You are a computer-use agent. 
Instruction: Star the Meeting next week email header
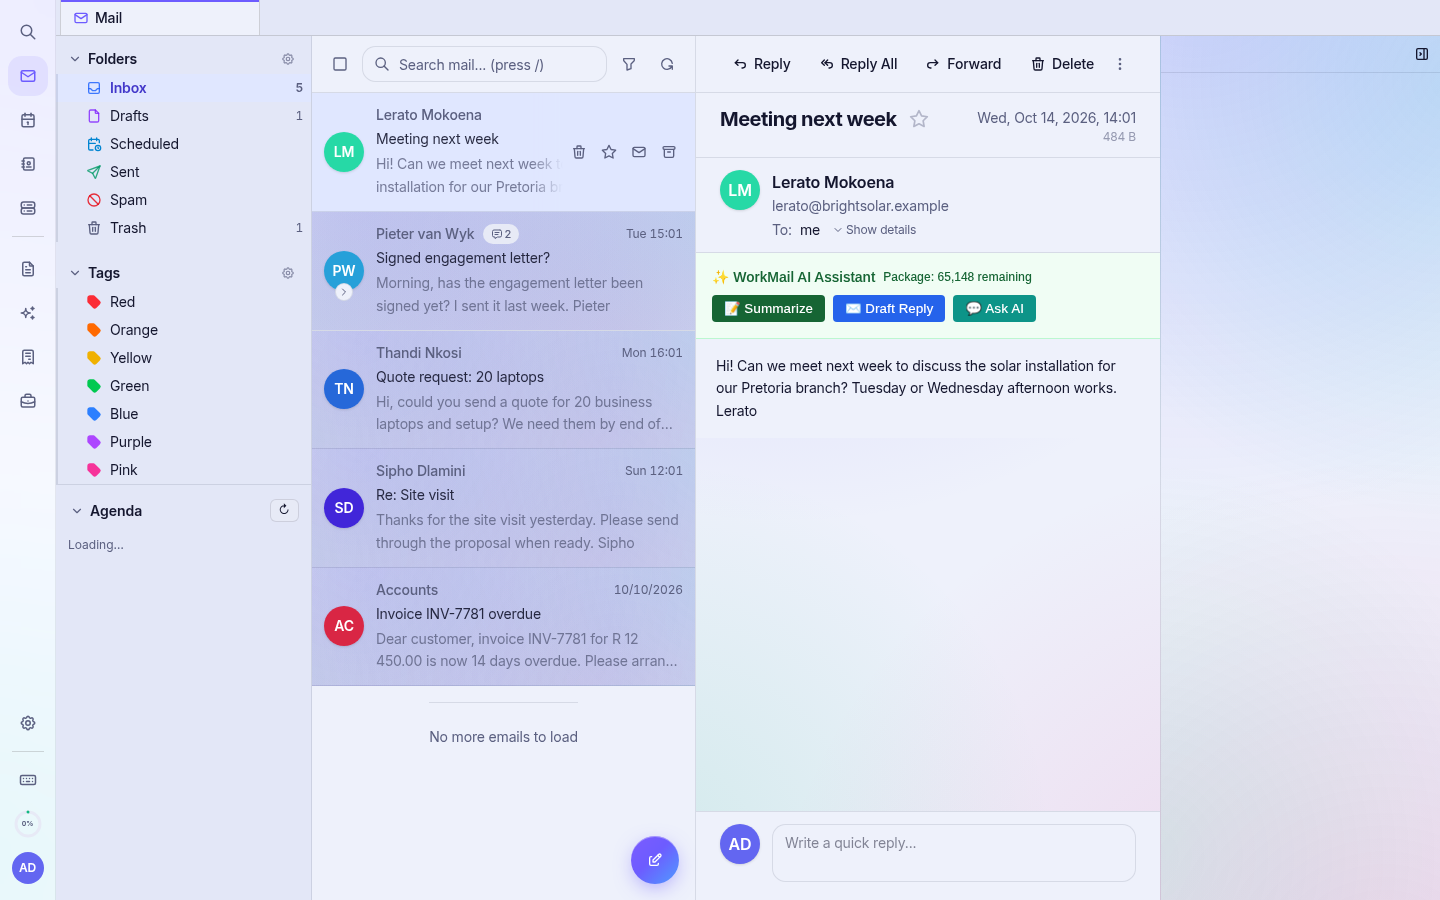[x=919, y=119]
